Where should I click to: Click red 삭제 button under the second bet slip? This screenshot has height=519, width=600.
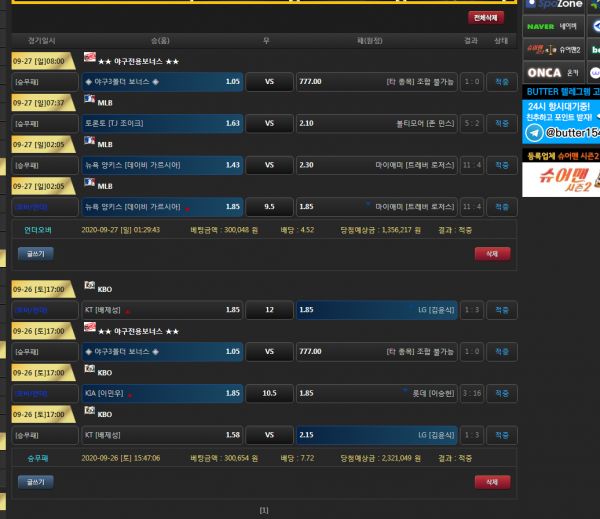[490, 481]
